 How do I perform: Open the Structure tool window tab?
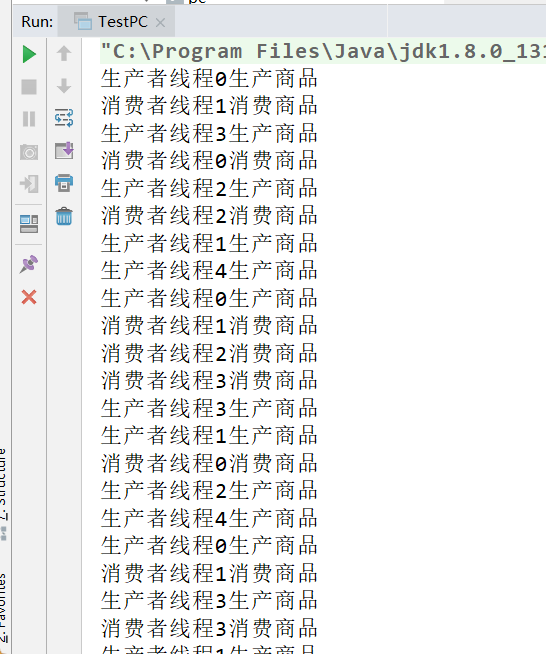(3, 494)
